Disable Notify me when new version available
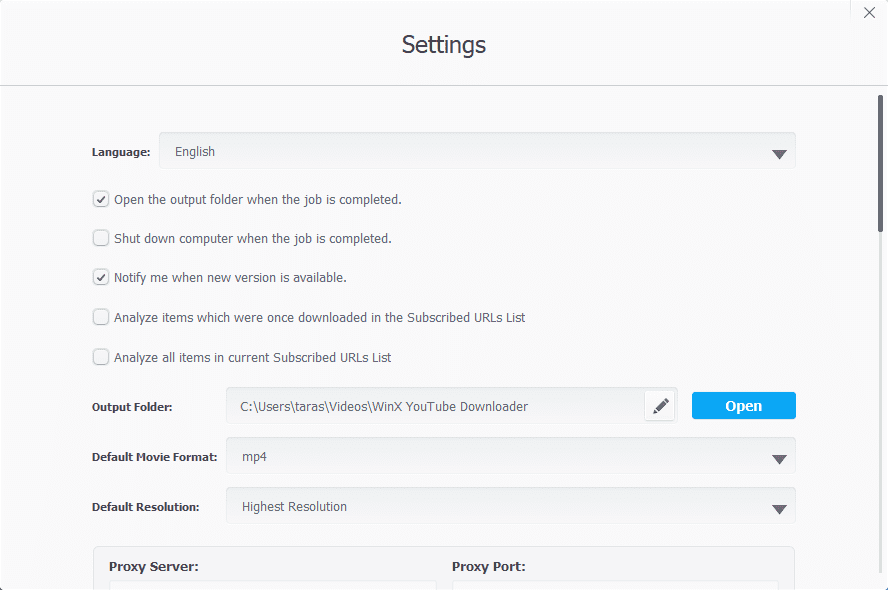The width and height of the screenshot is (888, 590). coord(101,277)
